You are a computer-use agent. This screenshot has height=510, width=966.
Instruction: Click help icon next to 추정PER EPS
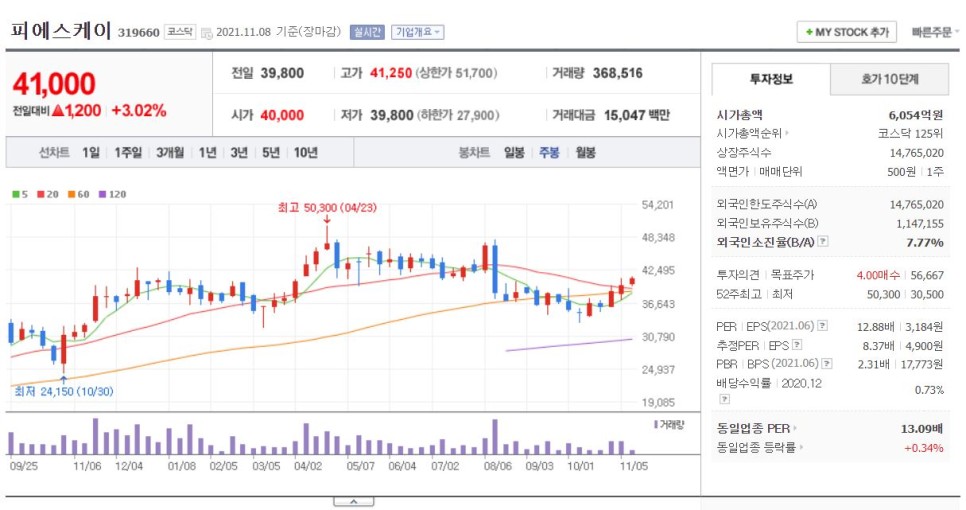[x=797, y=345]
